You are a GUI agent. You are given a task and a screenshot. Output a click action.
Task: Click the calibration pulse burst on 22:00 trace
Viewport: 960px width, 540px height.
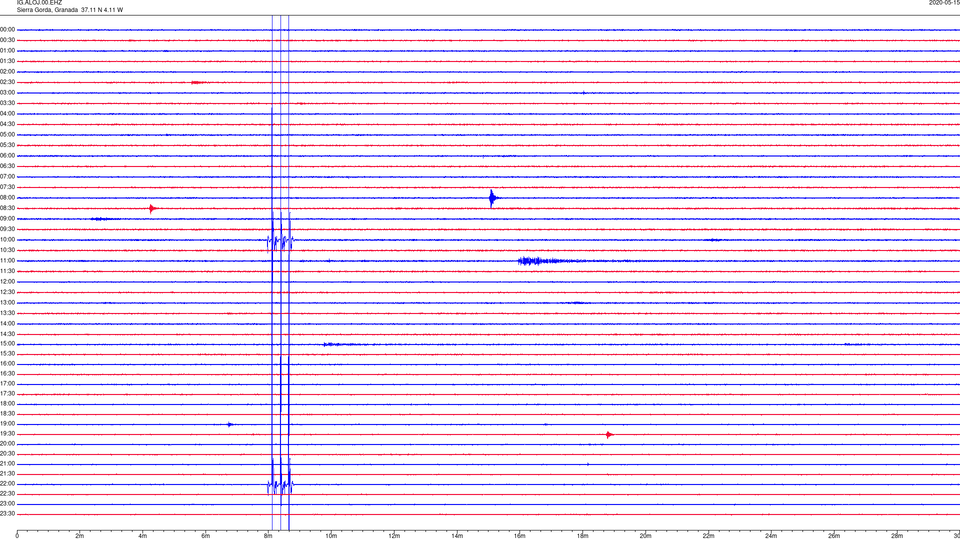280,486
